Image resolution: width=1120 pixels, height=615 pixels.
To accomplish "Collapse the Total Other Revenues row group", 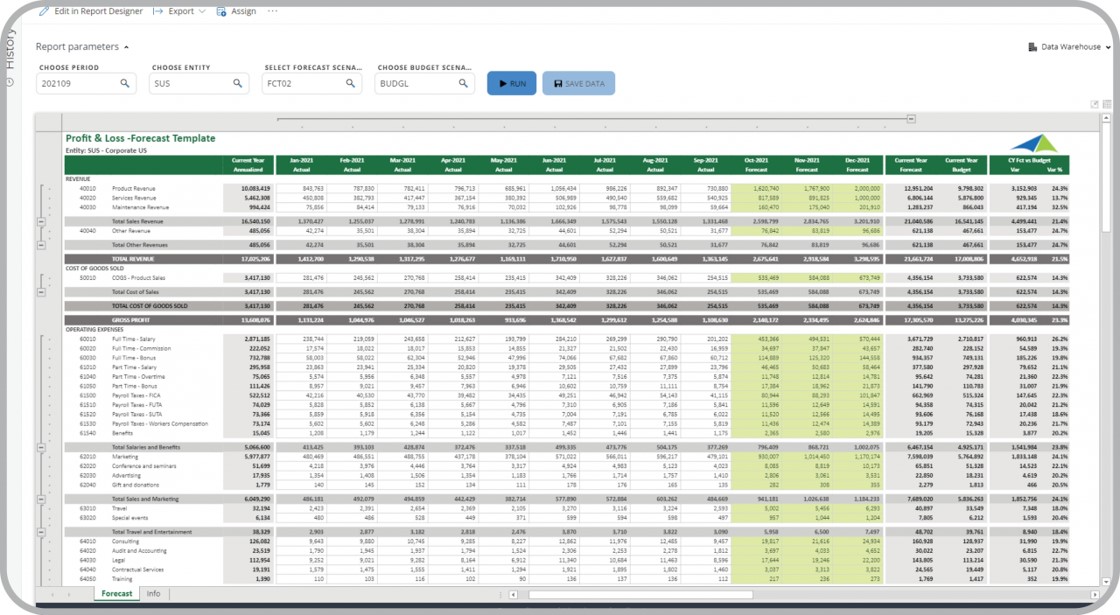I will click(x=41, y=244).
